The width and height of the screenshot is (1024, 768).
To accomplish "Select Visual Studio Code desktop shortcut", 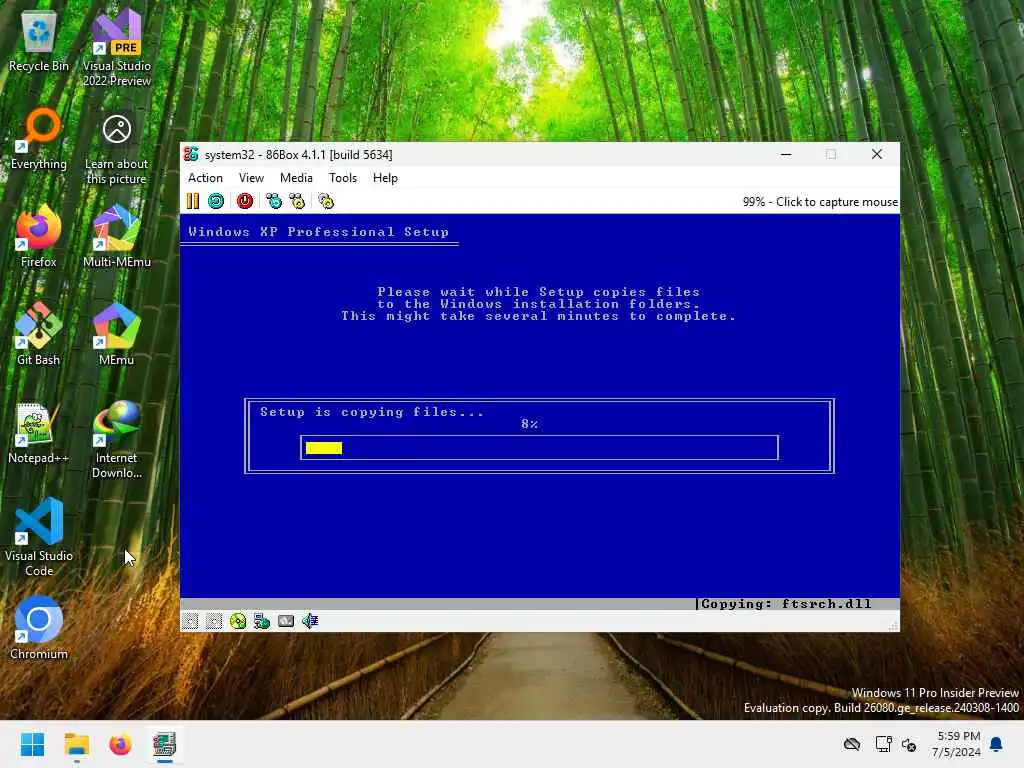I will (x=39, y=537).
